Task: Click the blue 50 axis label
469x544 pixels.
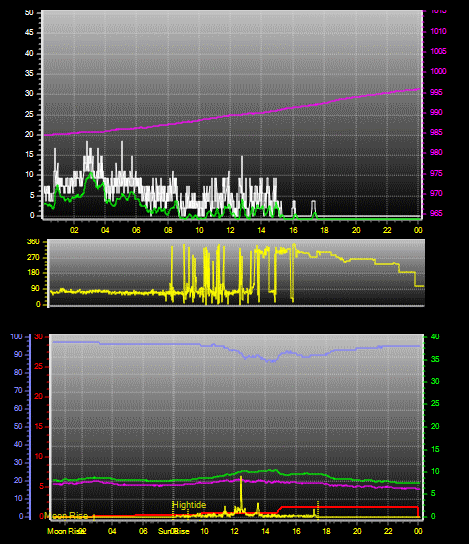Action: coord(18,426)
